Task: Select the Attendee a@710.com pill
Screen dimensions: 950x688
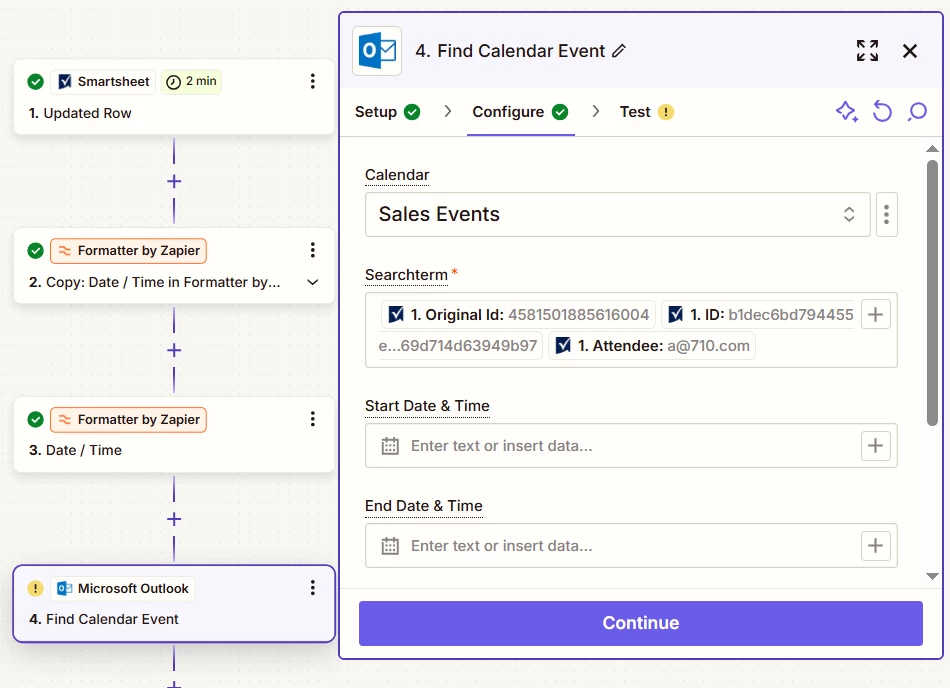Action: 652,346
